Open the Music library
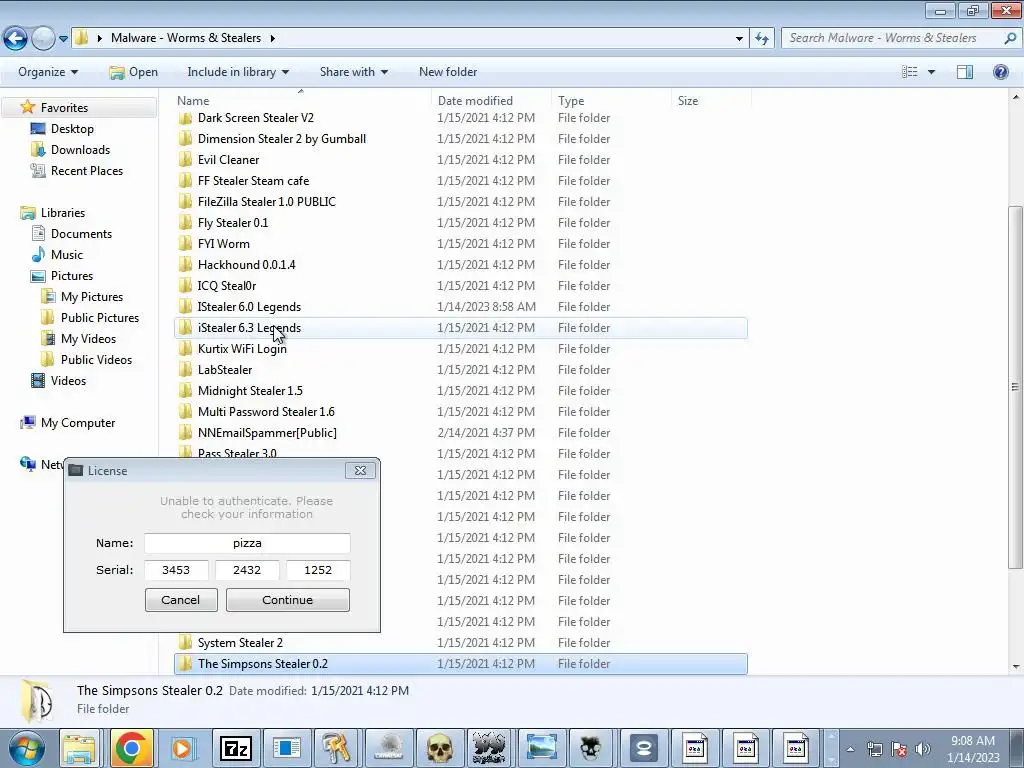 (67, 255)
